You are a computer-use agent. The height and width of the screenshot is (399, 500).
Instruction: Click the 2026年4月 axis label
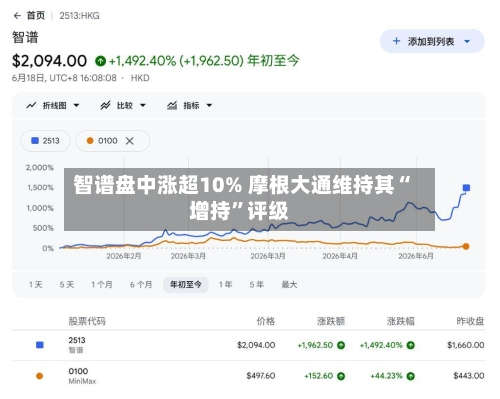(340, 256)
